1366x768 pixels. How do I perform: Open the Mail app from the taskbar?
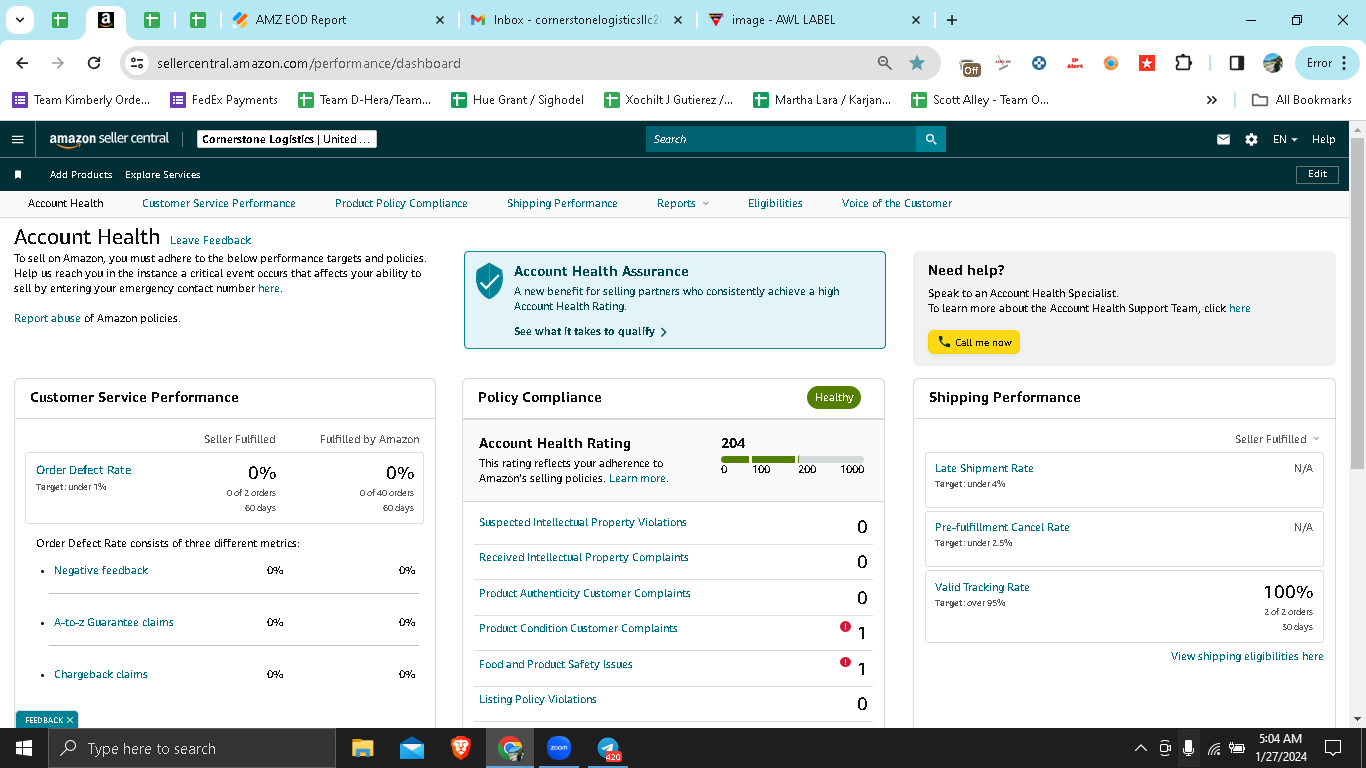[x=411, y=748]
